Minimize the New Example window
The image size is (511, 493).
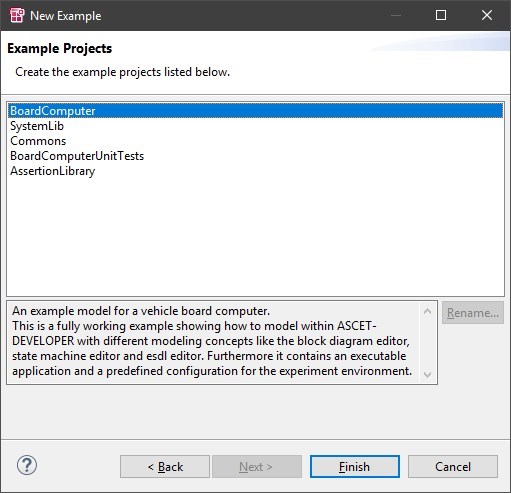pyautogui.click(x=396, y=15)
